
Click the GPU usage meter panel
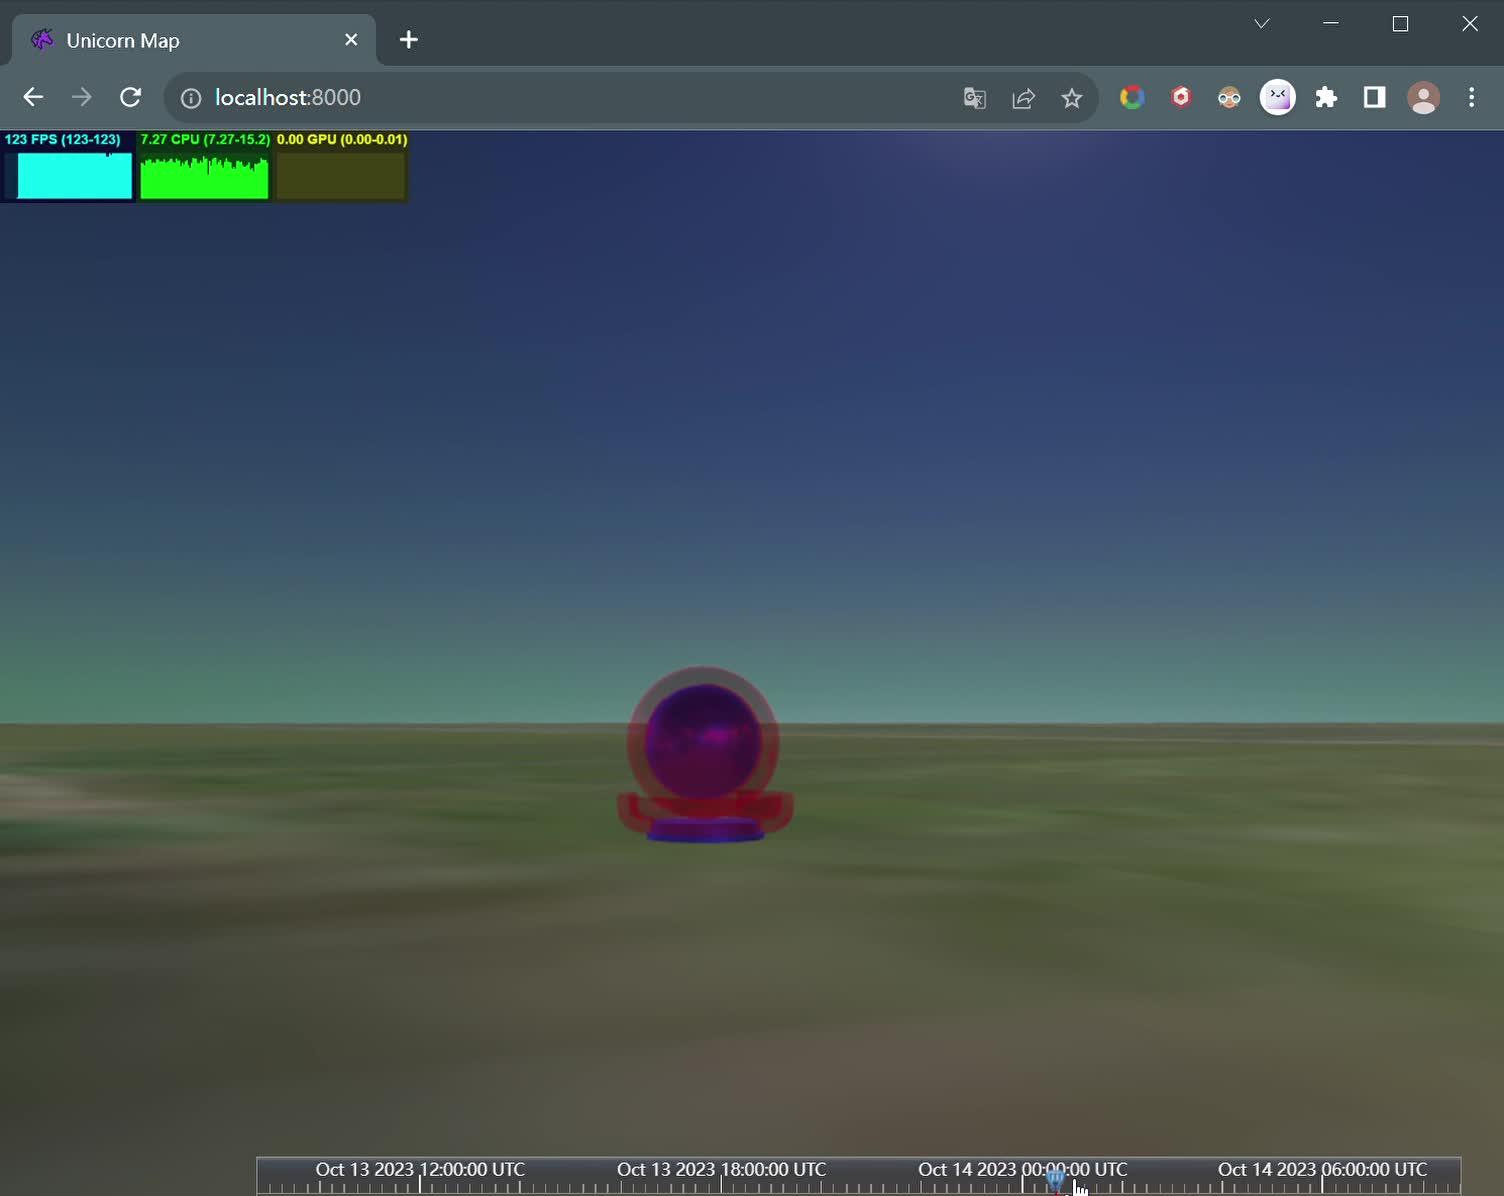point(340,170)
